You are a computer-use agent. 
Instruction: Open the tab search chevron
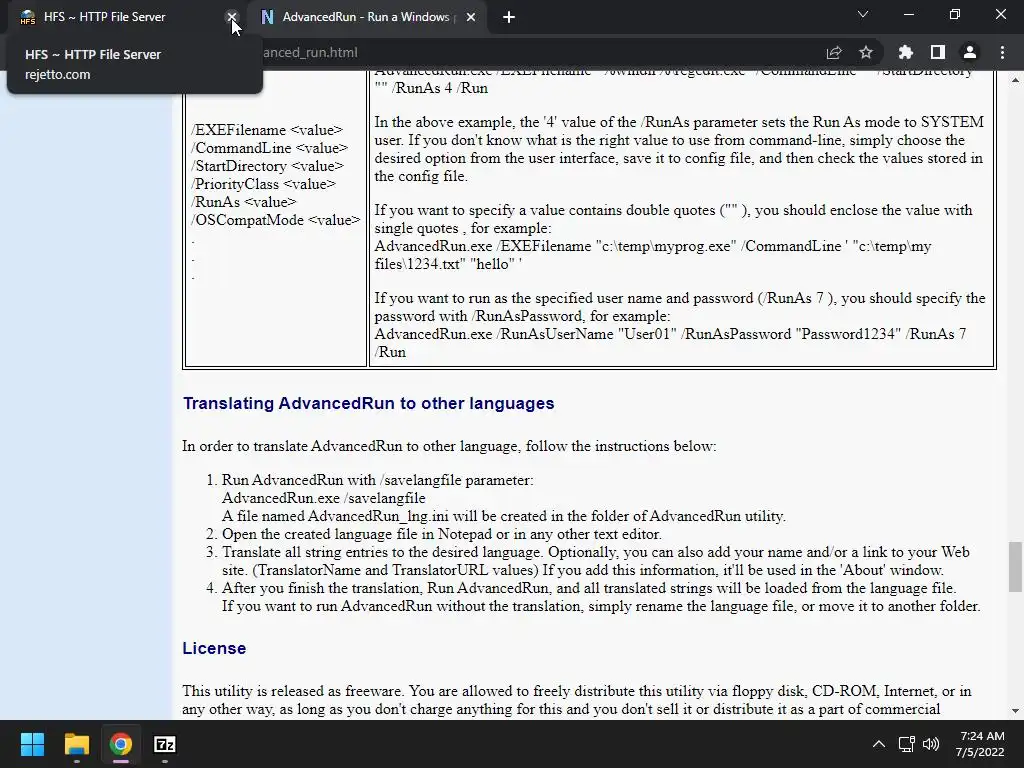(x=863, y=14)
